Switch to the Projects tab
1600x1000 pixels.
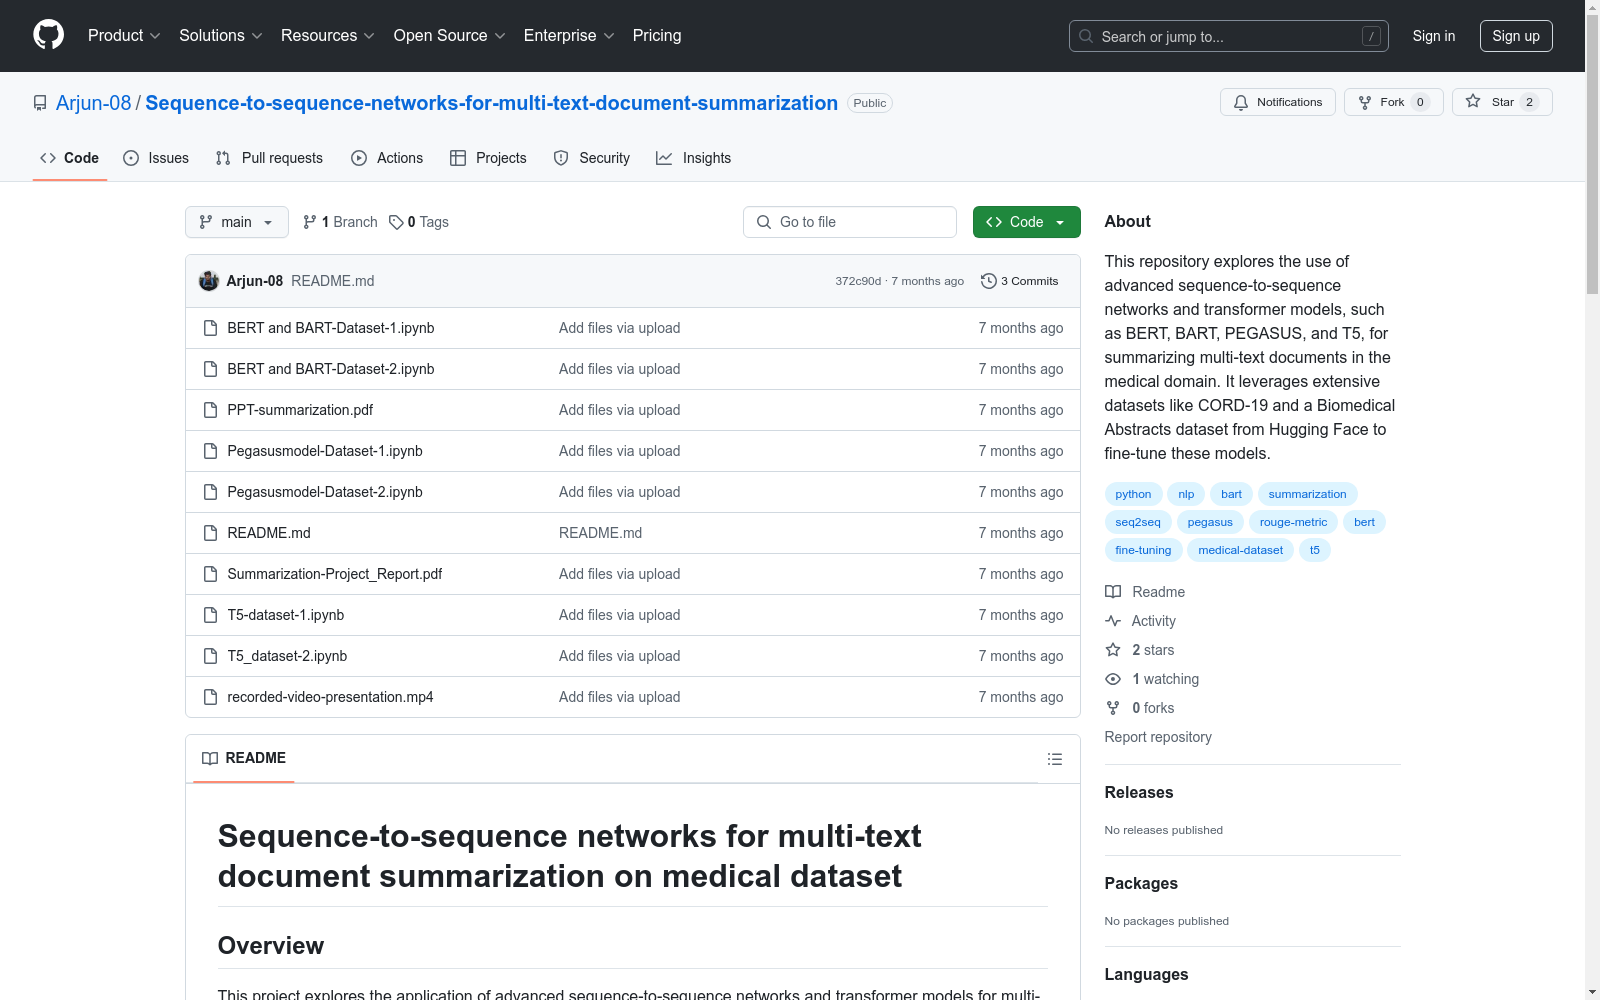(488, 158)
